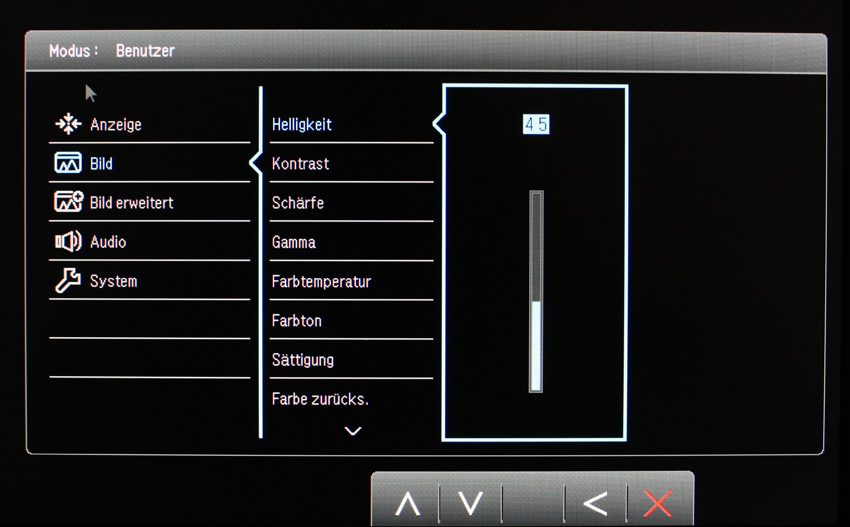Click the up arrow navigation button
Screen dimensions: 850x527
point(408,504)
